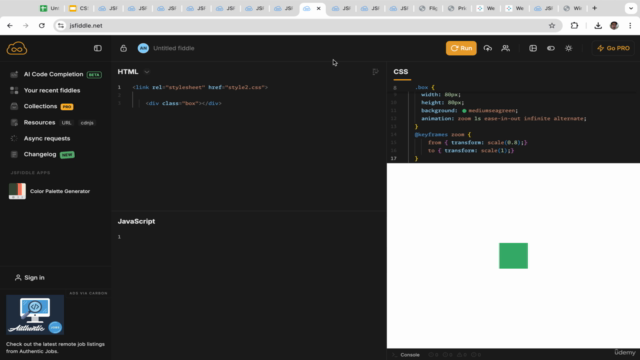Open the Console bar
This screenshot has height=360, width=640.
click(x=410, y=355)
